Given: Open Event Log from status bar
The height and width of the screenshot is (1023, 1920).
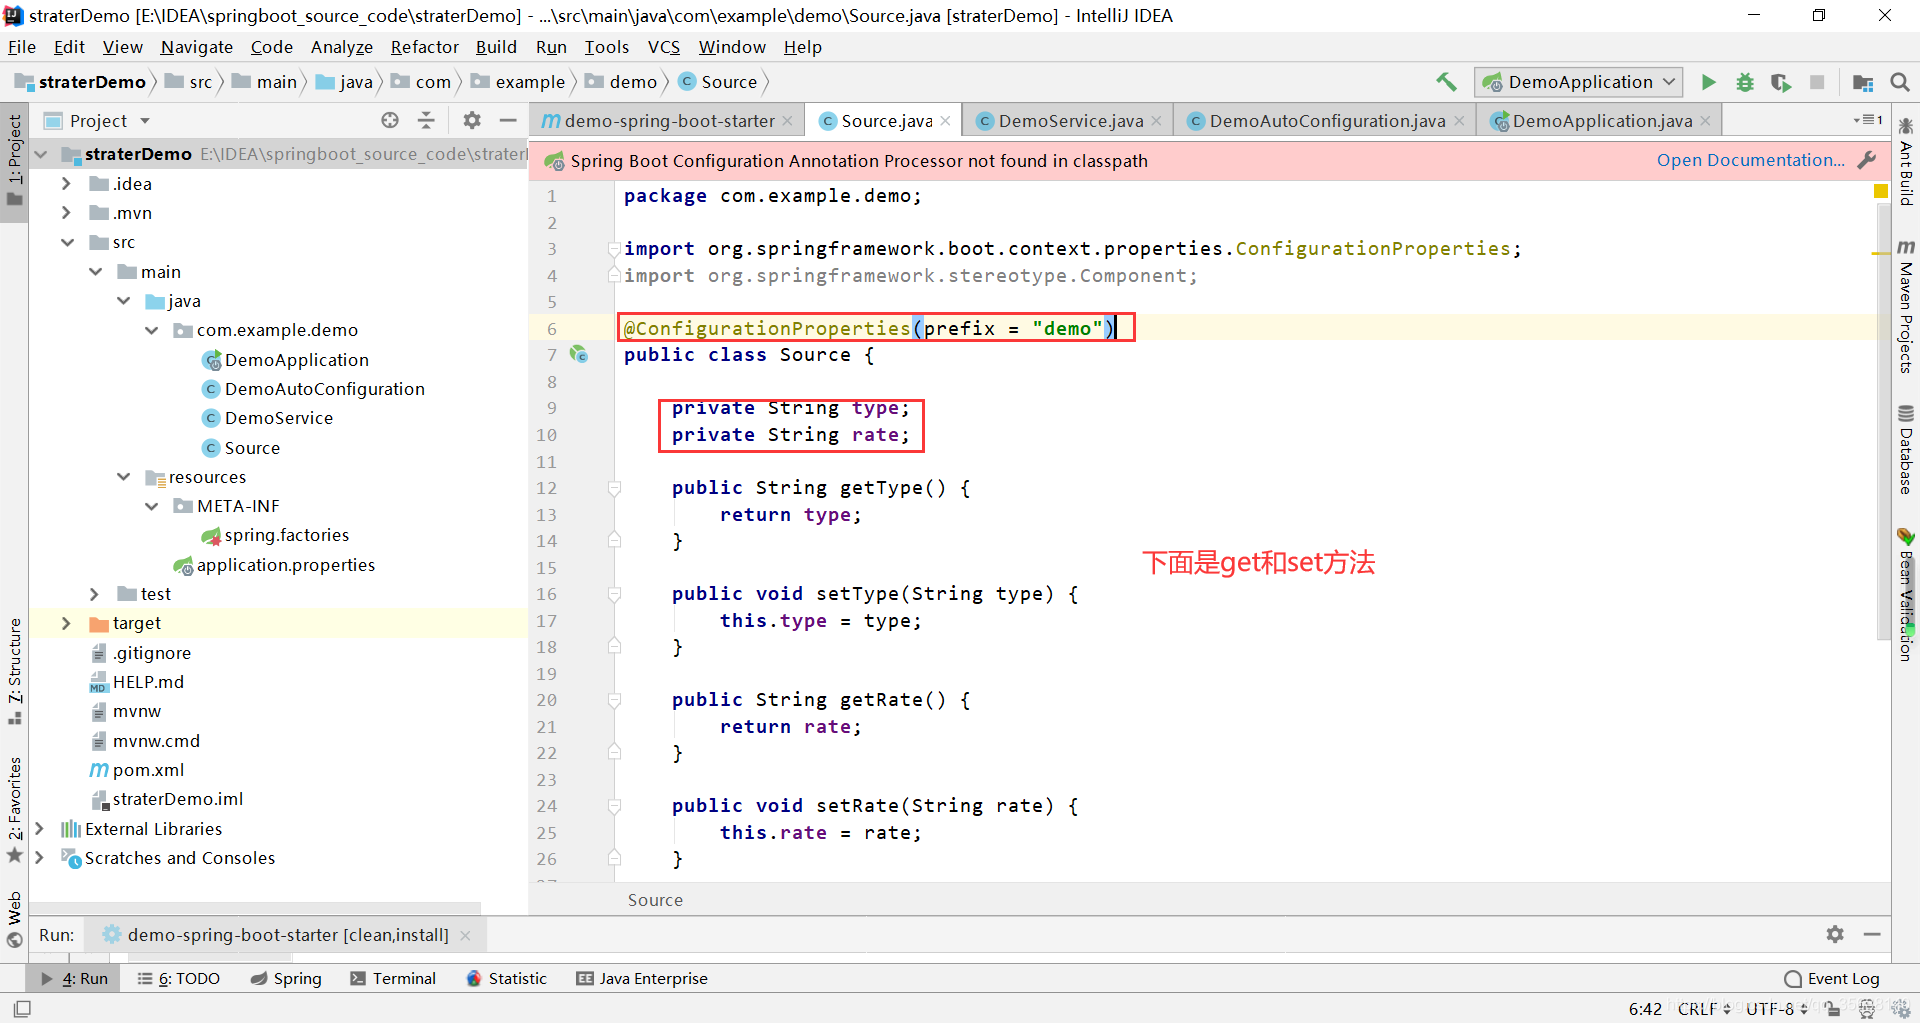Looking at the screenshot, I should tap(1832, 979).
